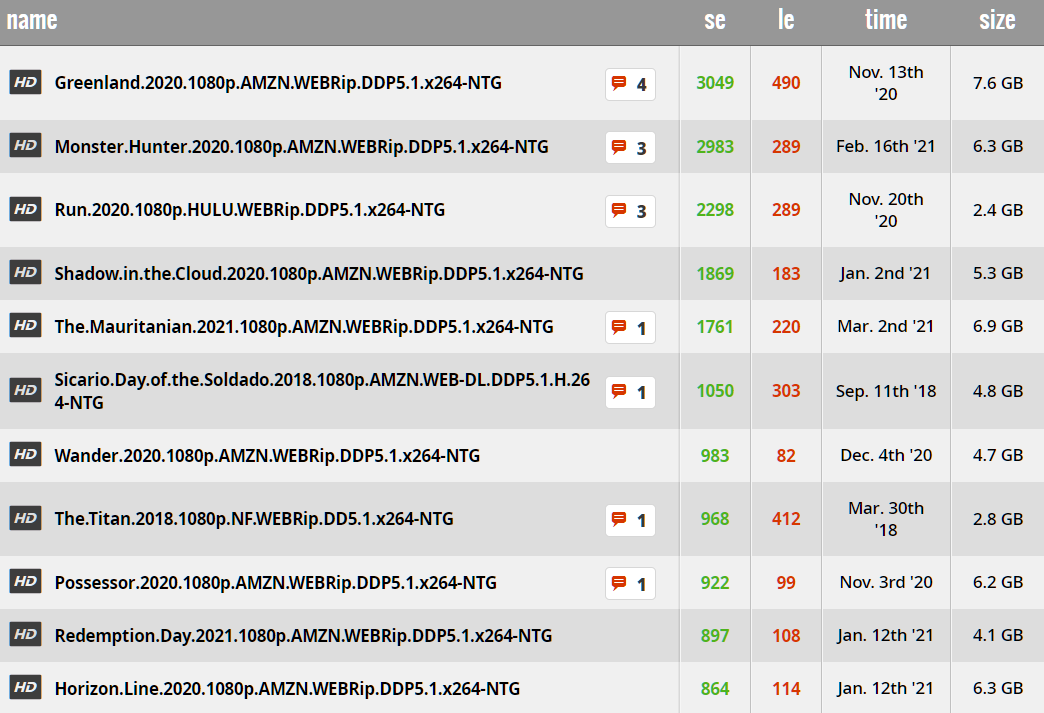Click the HD icon beside Wander.2020

(x=25, y=455)
